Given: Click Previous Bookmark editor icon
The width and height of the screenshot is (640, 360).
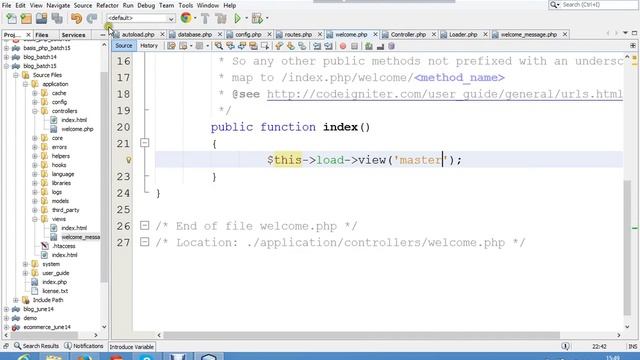Looking at the screenshot, I should 279,46.
